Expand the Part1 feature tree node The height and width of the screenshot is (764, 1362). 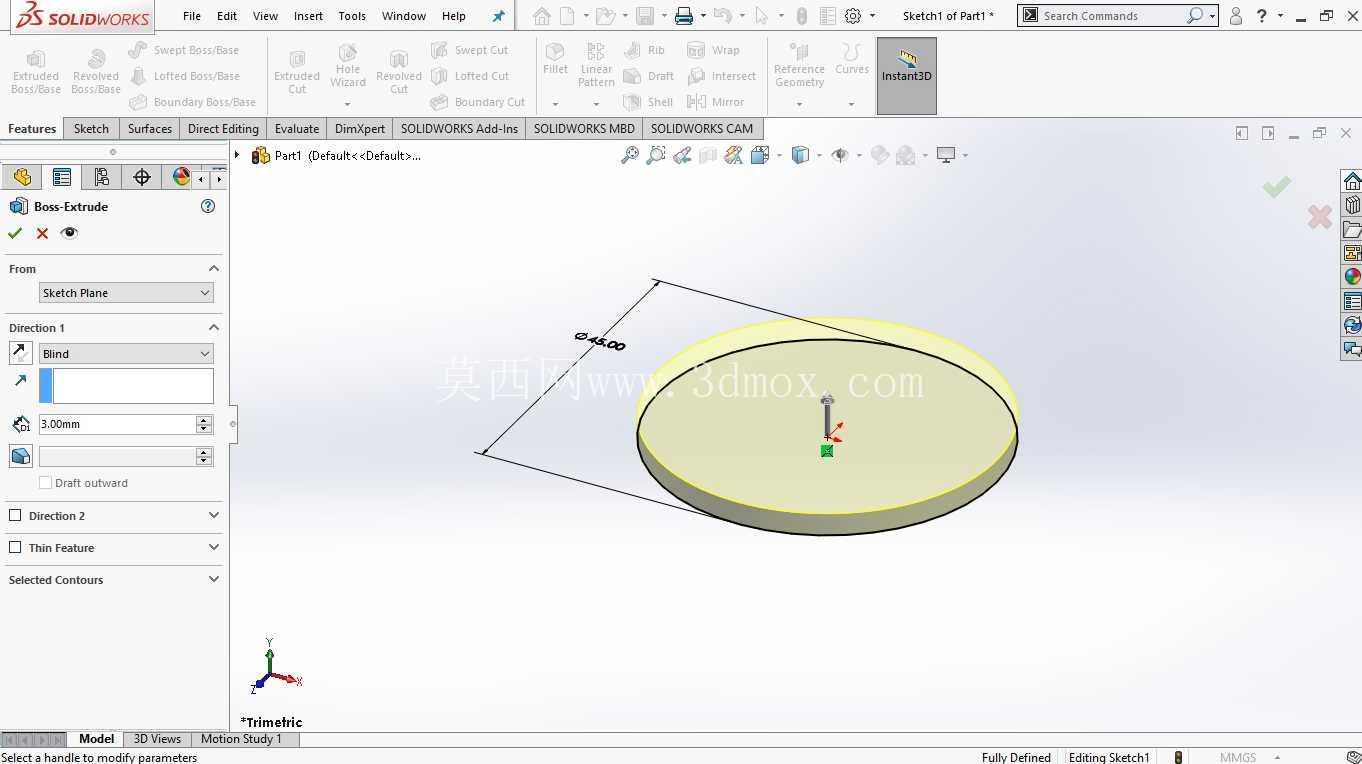(237, 155)
